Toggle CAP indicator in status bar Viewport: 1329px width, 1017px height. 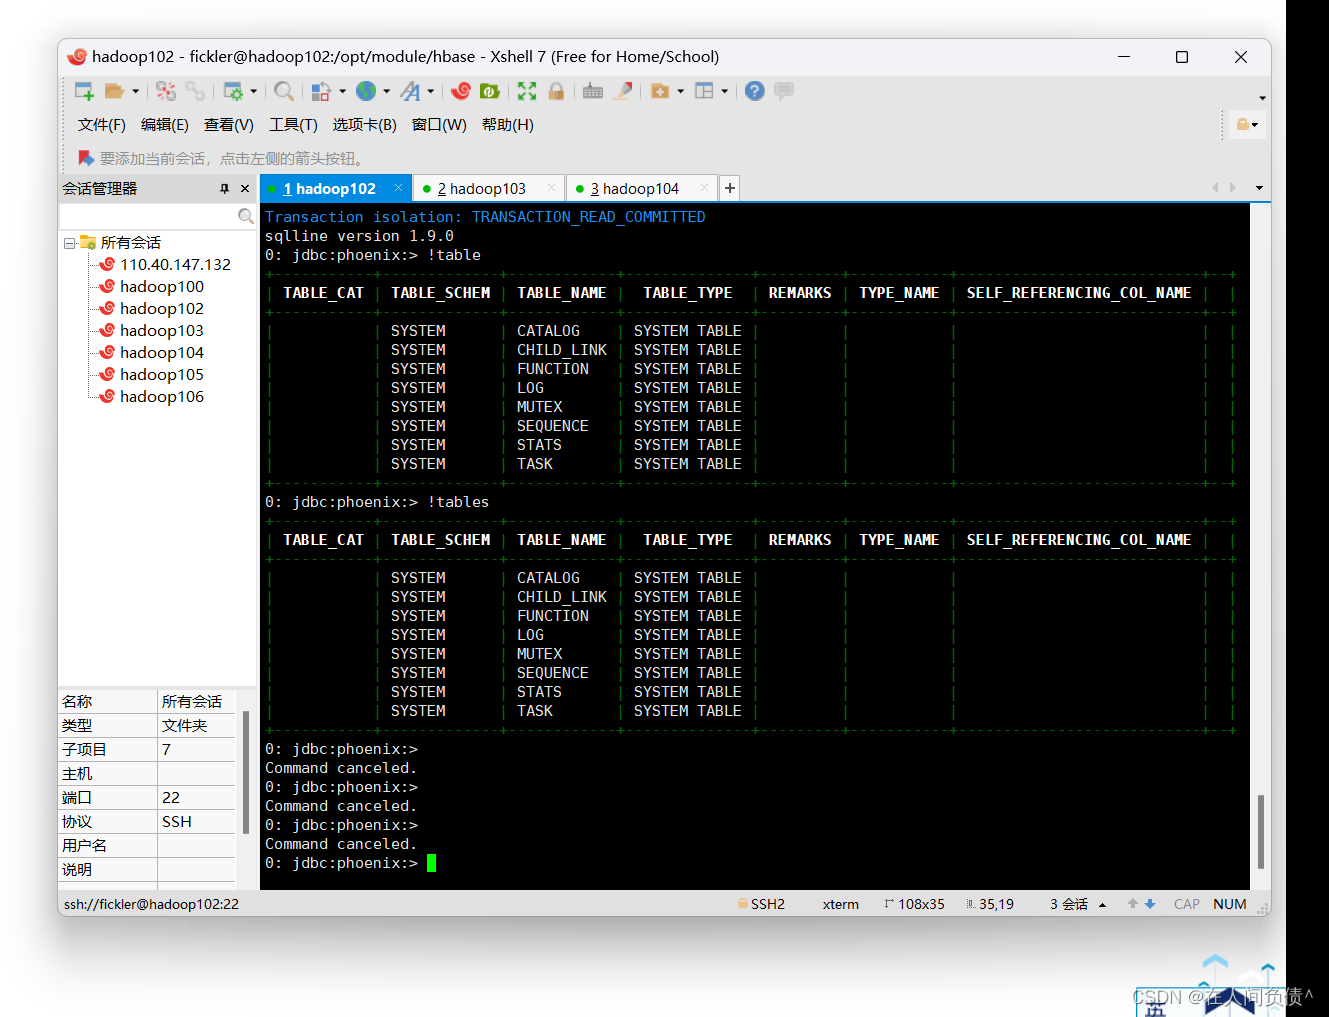[1186, 903]
